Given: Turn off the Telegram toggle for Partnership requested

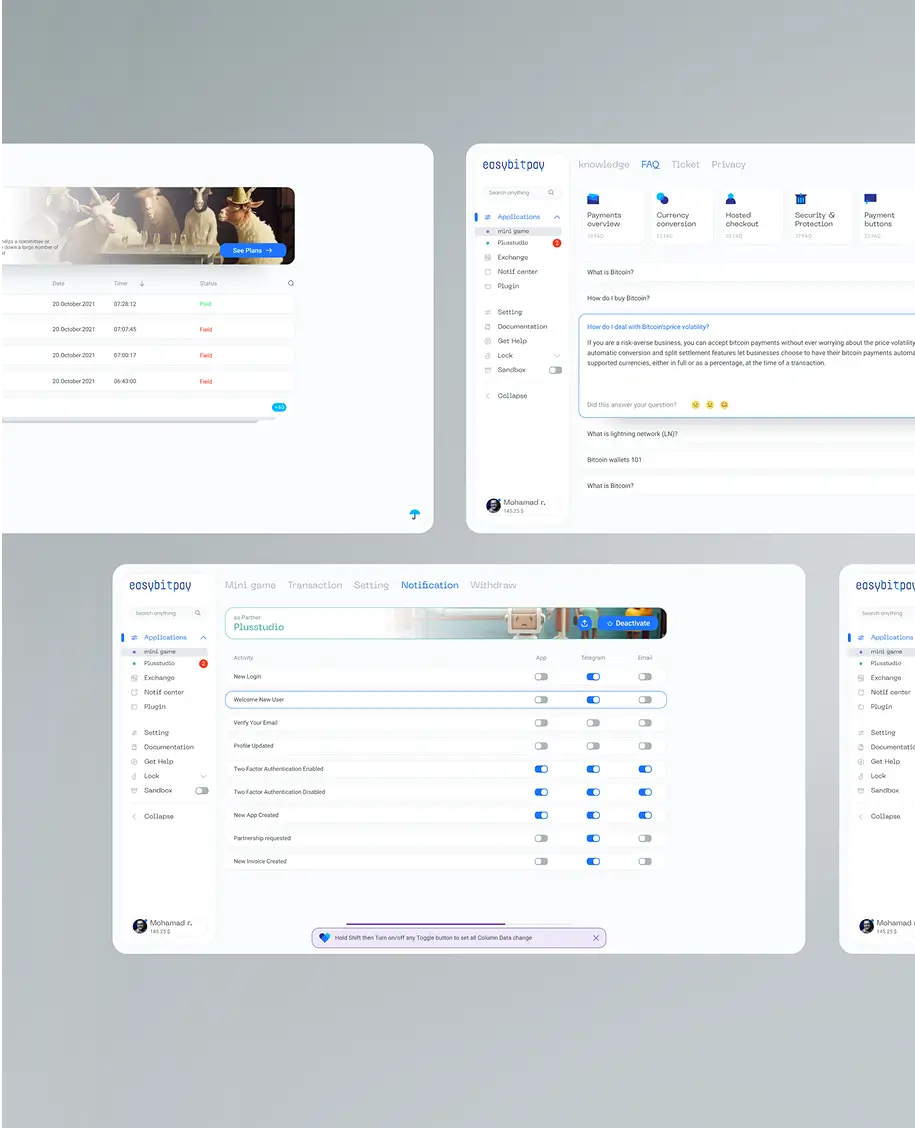Looking at the screenshot, I should (593, 838).
